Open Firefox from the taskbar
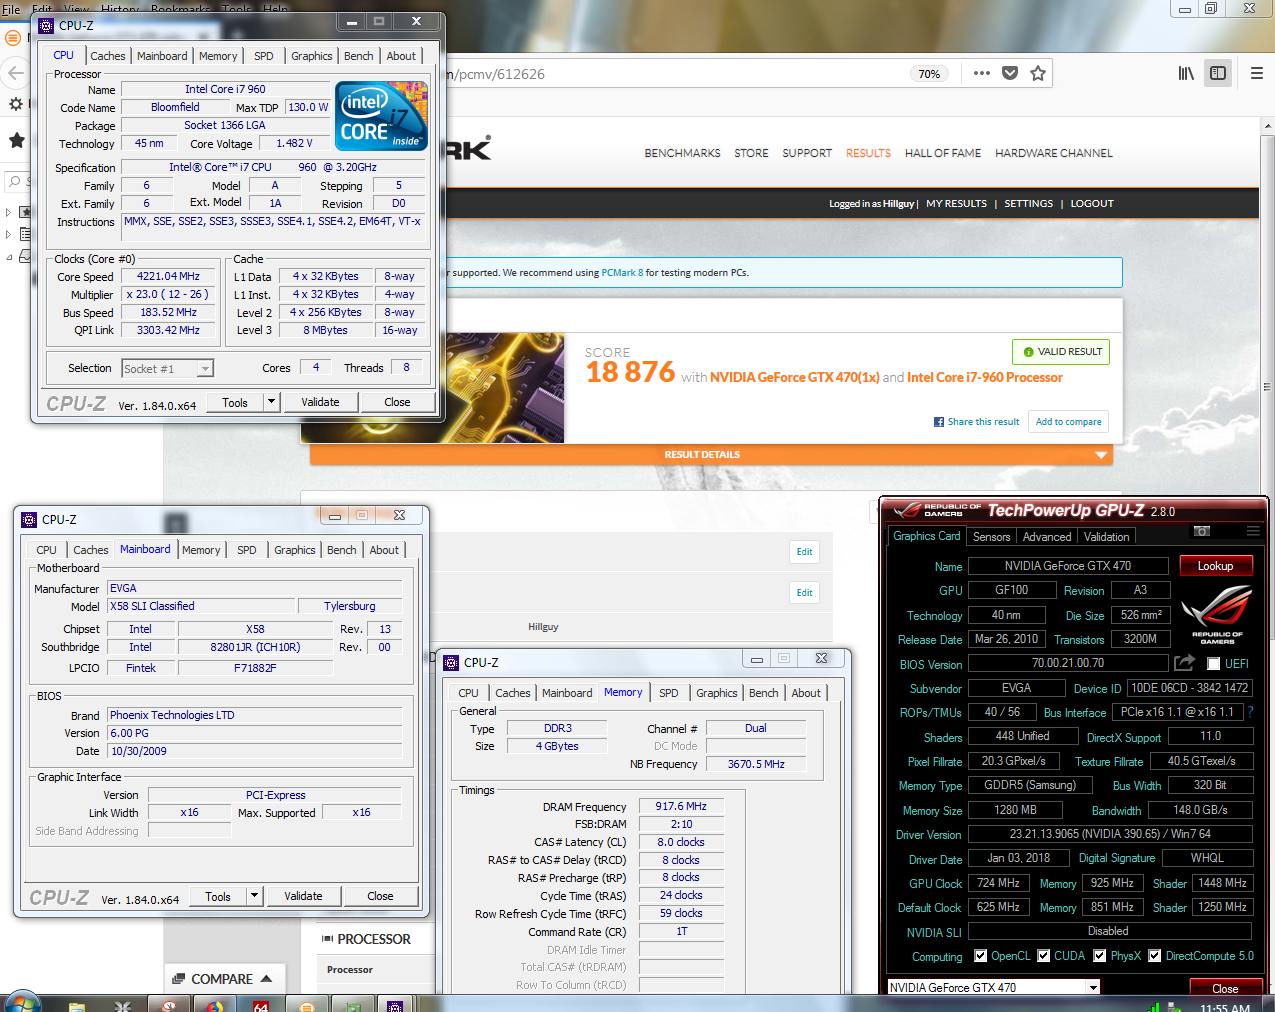The width and height of the screenshot is (1275, 1012). (214, 1005)
